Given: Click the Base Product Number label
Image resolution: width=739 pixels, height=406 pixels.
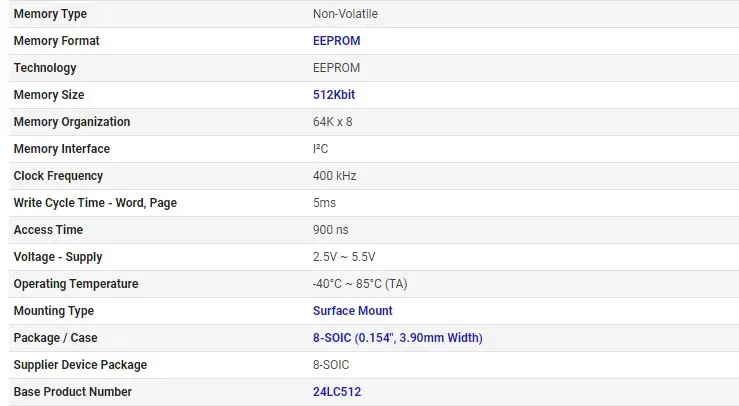Looking at the screenshot, I should pyautogui.click(x=73, y=392).
